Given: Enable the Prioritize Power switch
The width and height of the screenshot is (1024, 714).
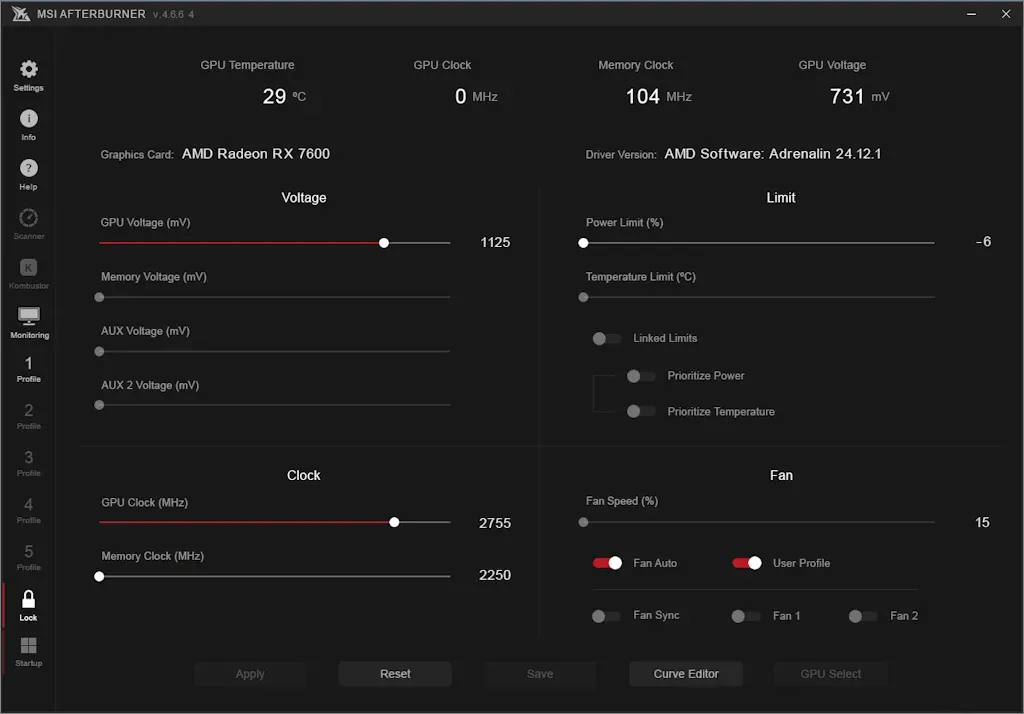Looking at the screenshot, I should point(641,376).
